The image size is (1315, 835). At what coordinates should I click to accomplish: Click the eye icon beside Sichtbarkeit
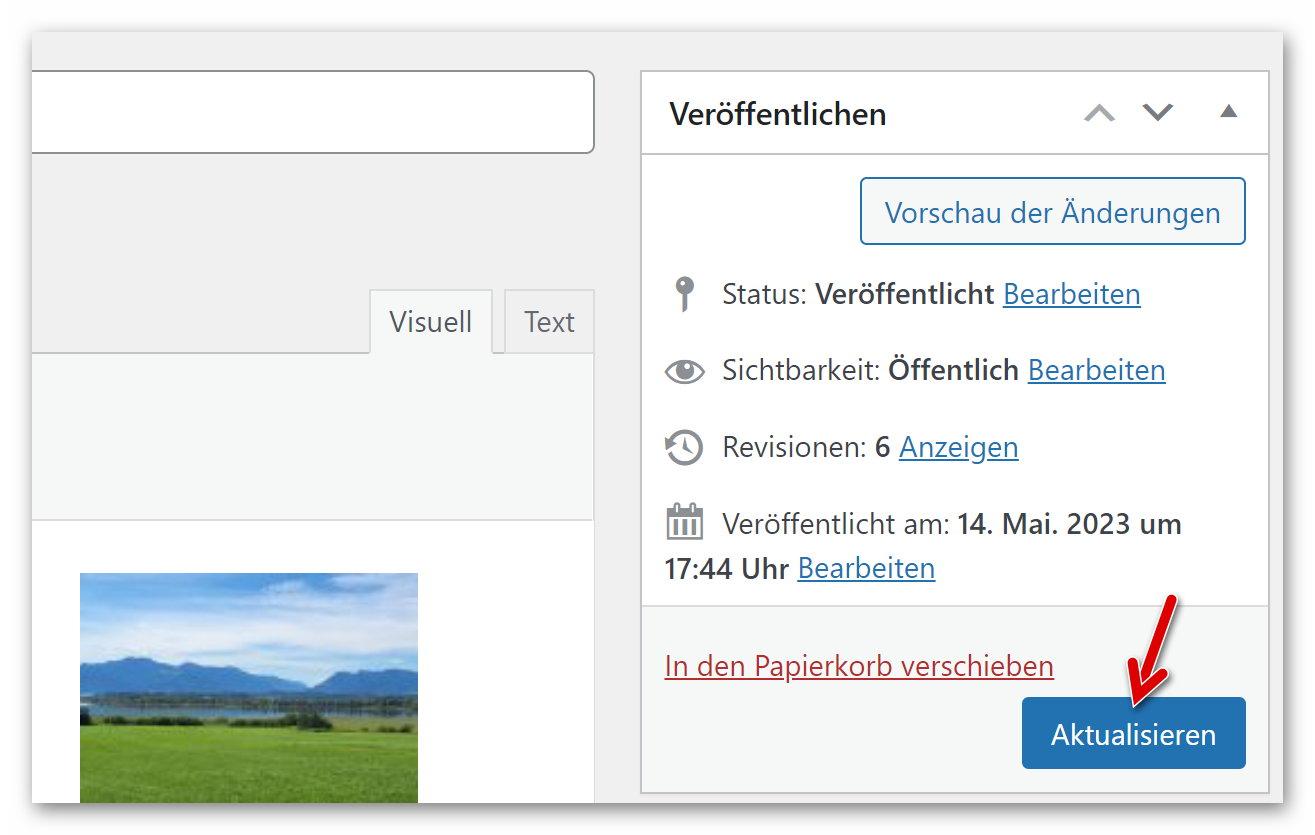click(684, 371)
